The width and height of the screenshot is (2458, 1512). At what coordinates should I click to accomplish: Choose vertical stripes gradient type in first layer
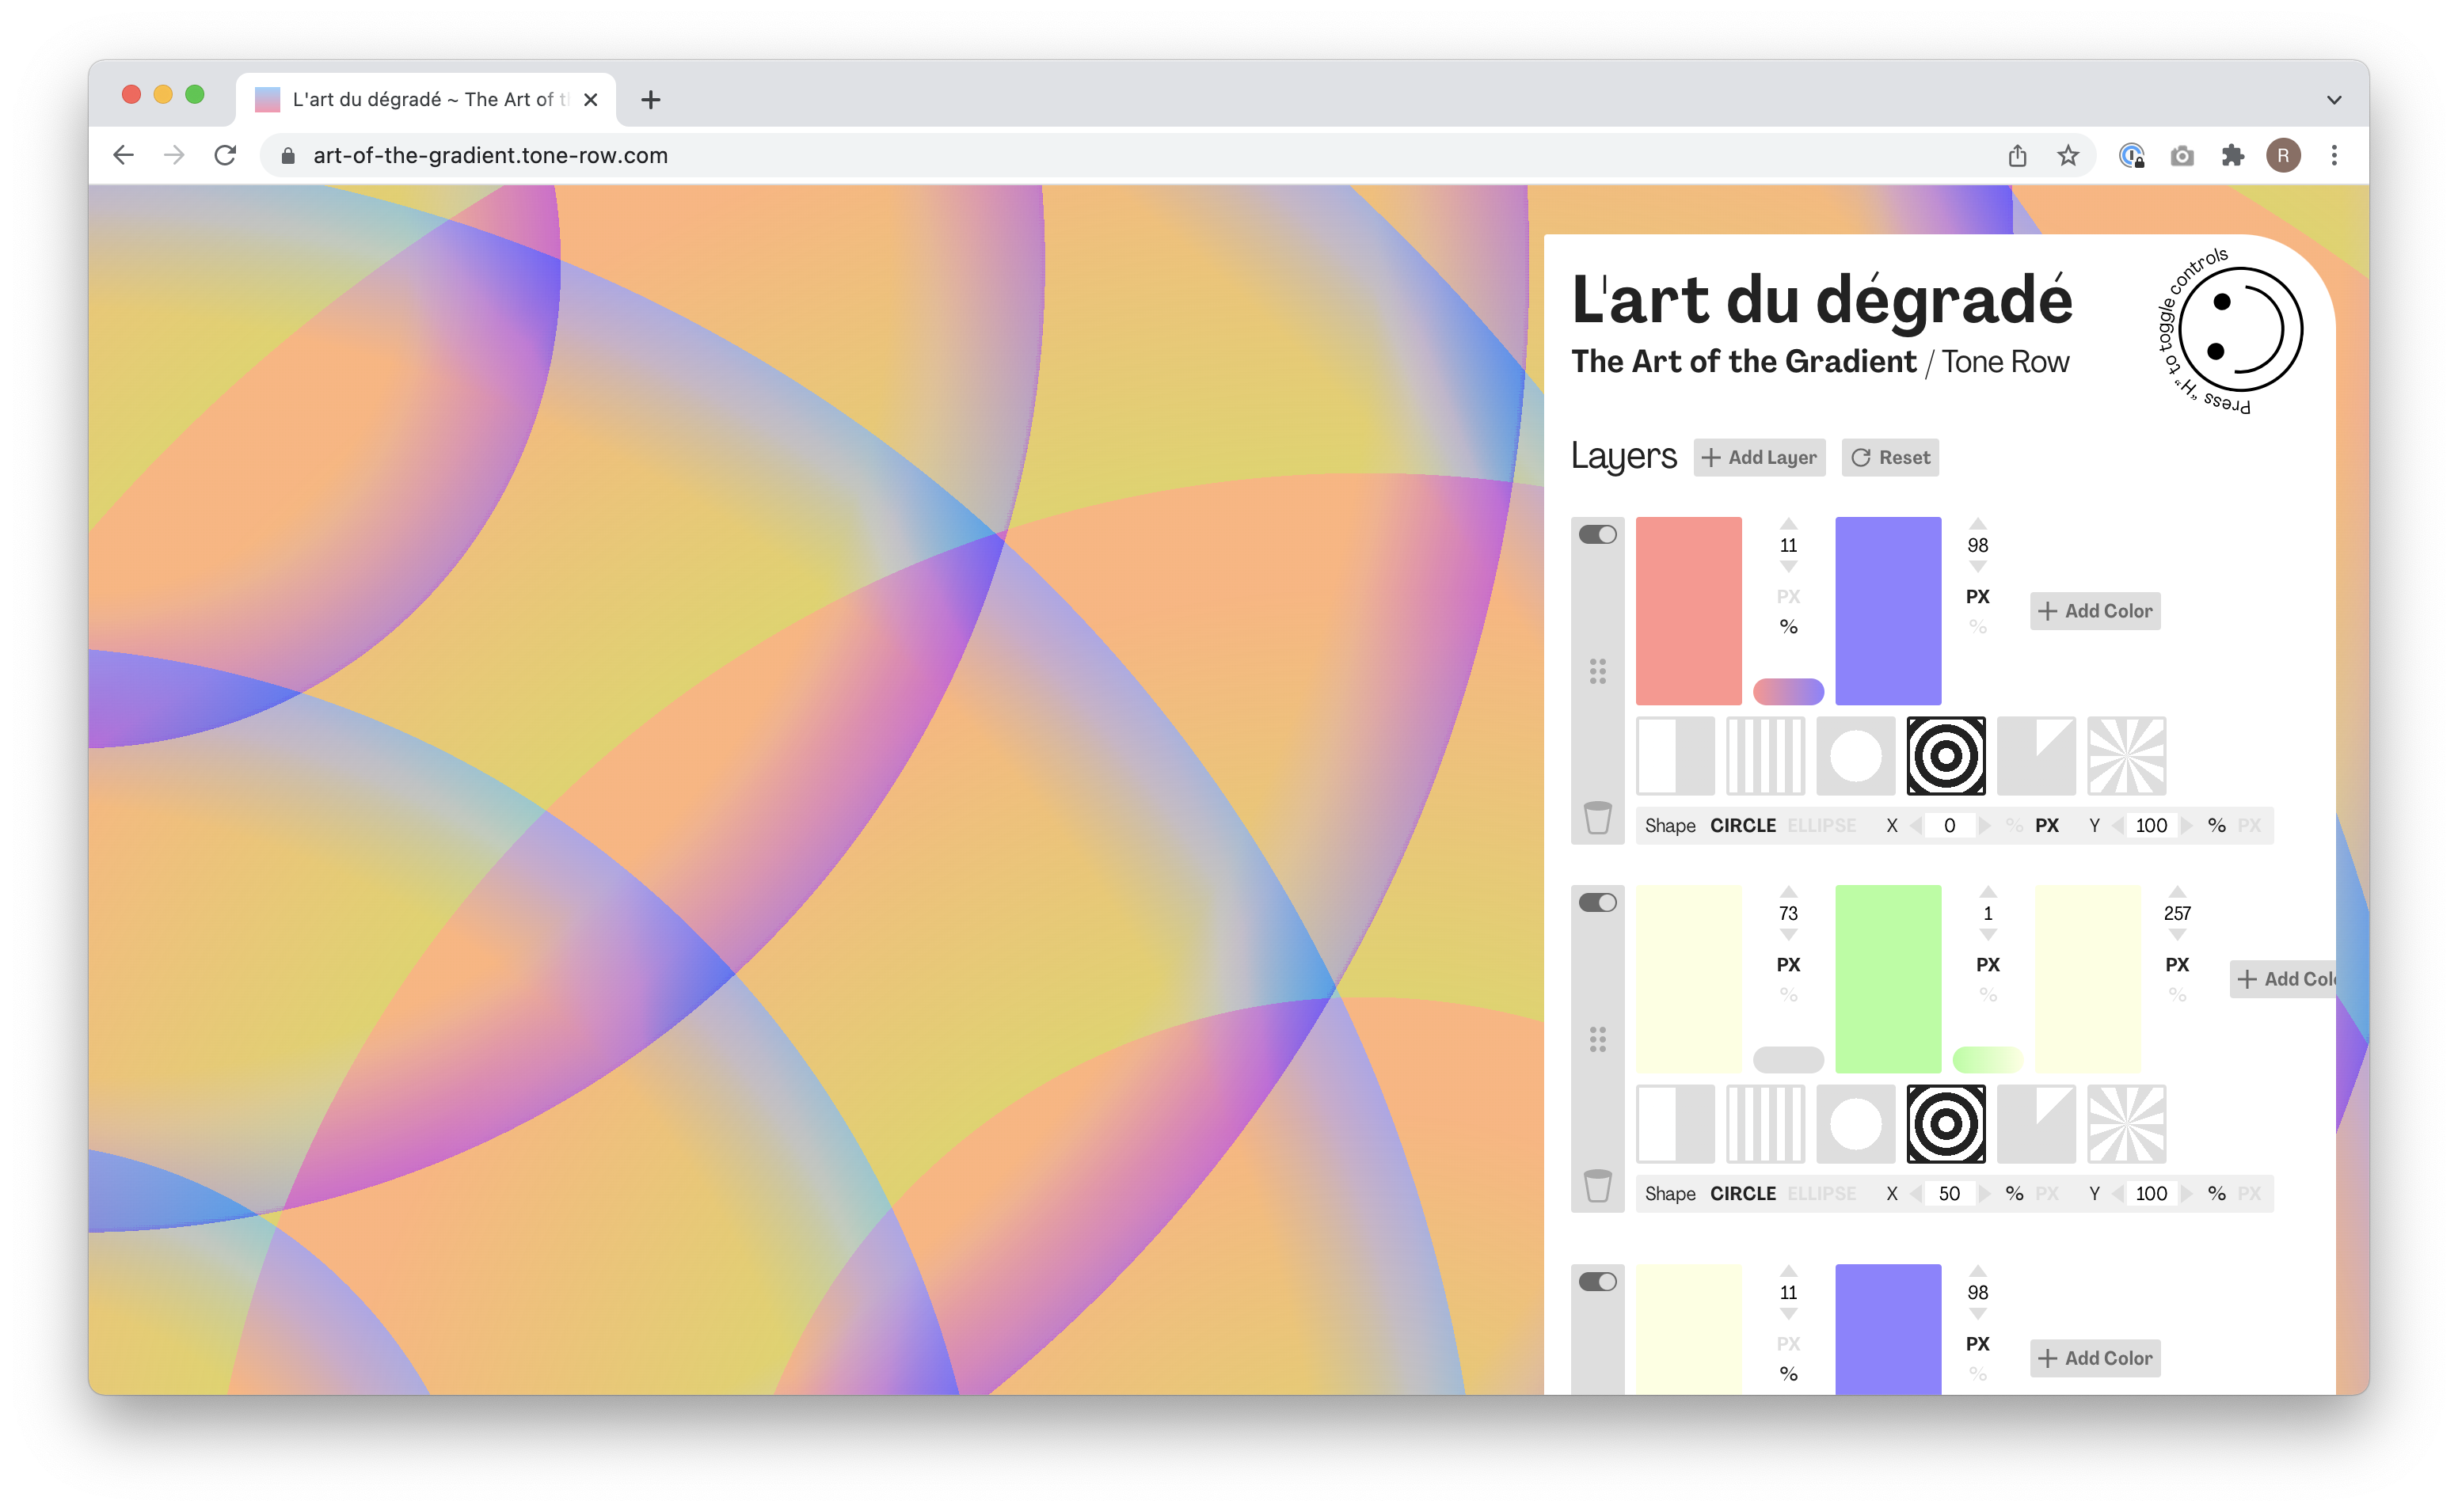click(x=1765, y=756)
